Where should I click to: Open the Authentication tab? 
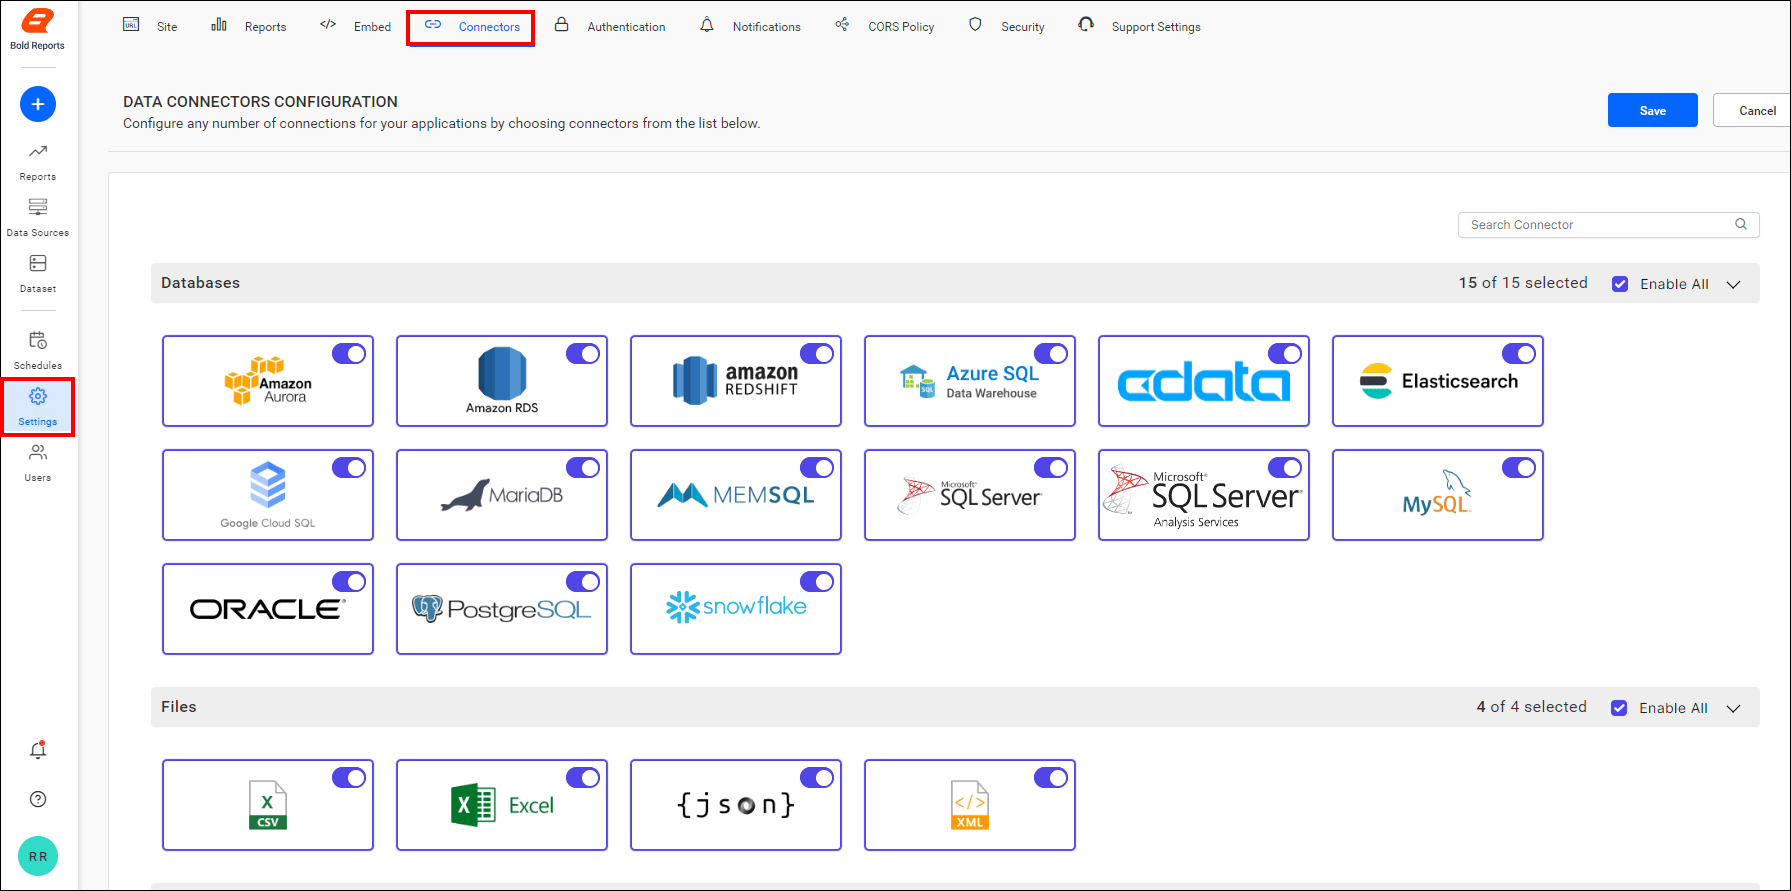[x=610, y=26]
